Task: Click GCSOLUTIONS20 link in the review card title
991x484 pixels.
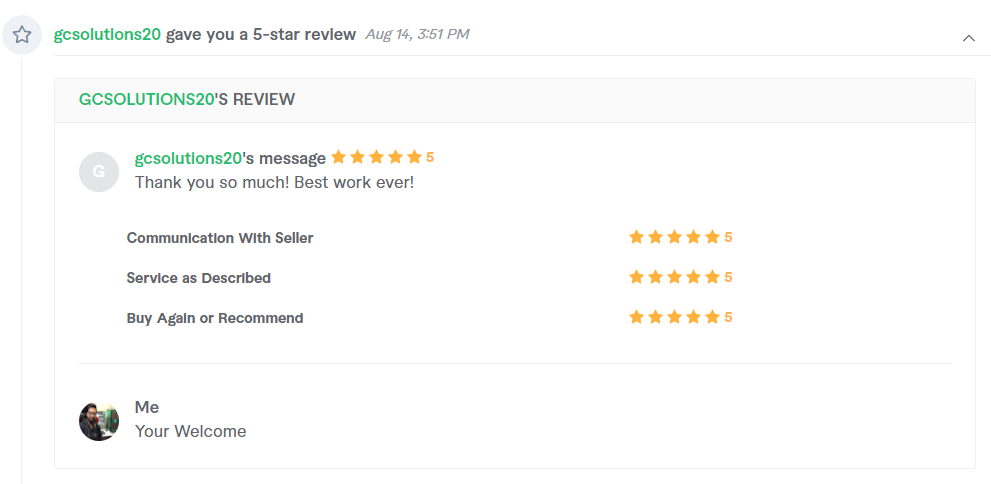Action: [x=147, y=99]
